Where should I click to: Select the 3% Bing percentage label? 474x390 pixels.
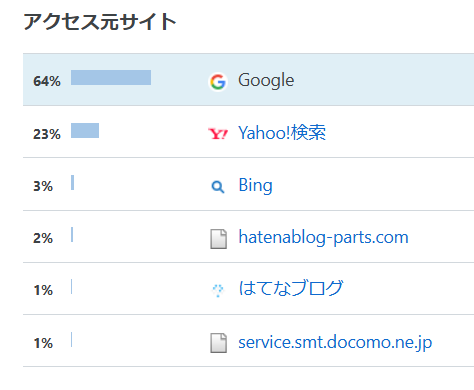tap(43, 186)
